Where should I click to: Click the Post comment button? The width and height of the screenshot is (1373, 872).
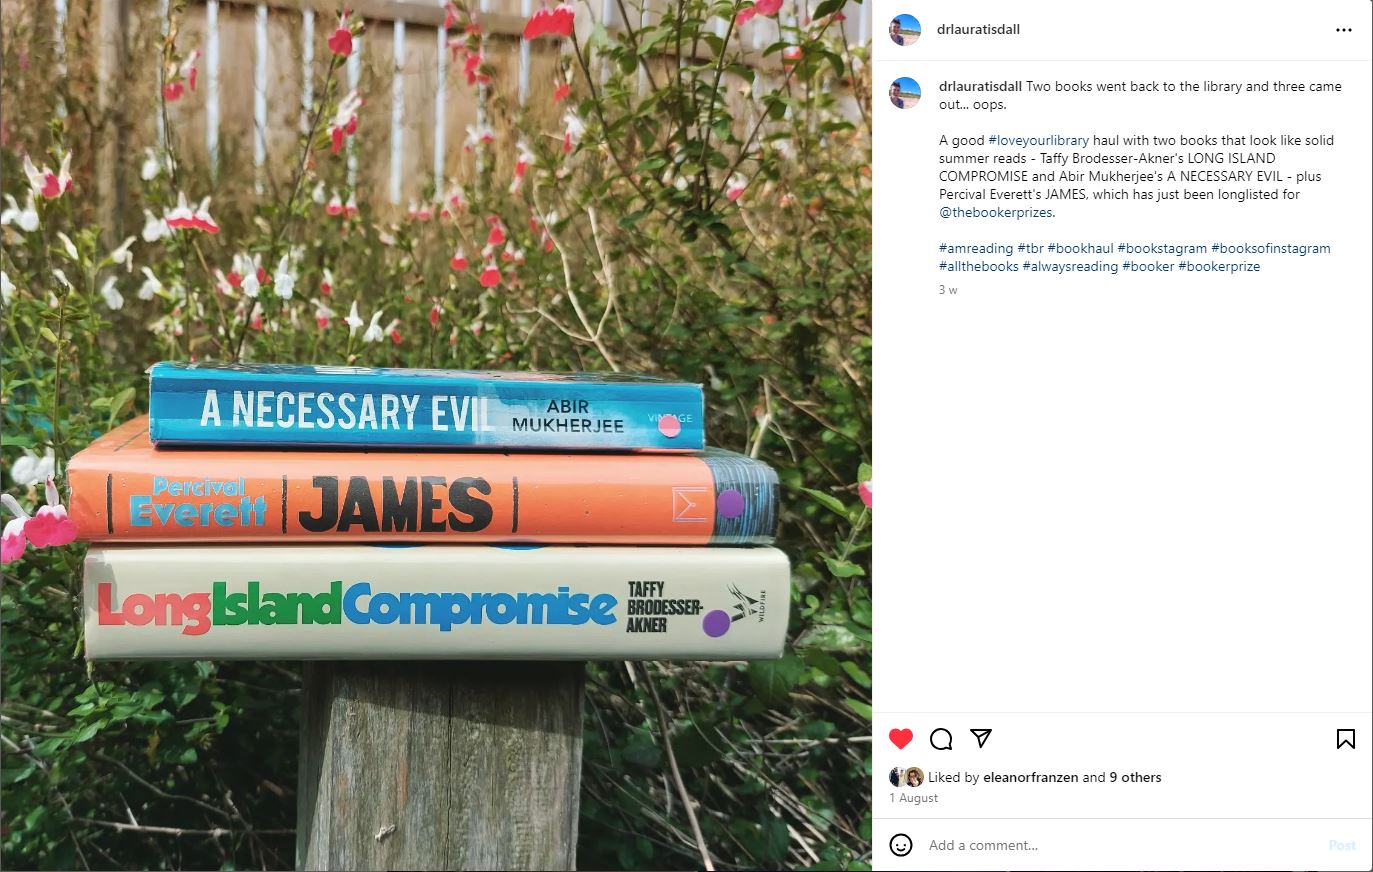coord(1342,845)
